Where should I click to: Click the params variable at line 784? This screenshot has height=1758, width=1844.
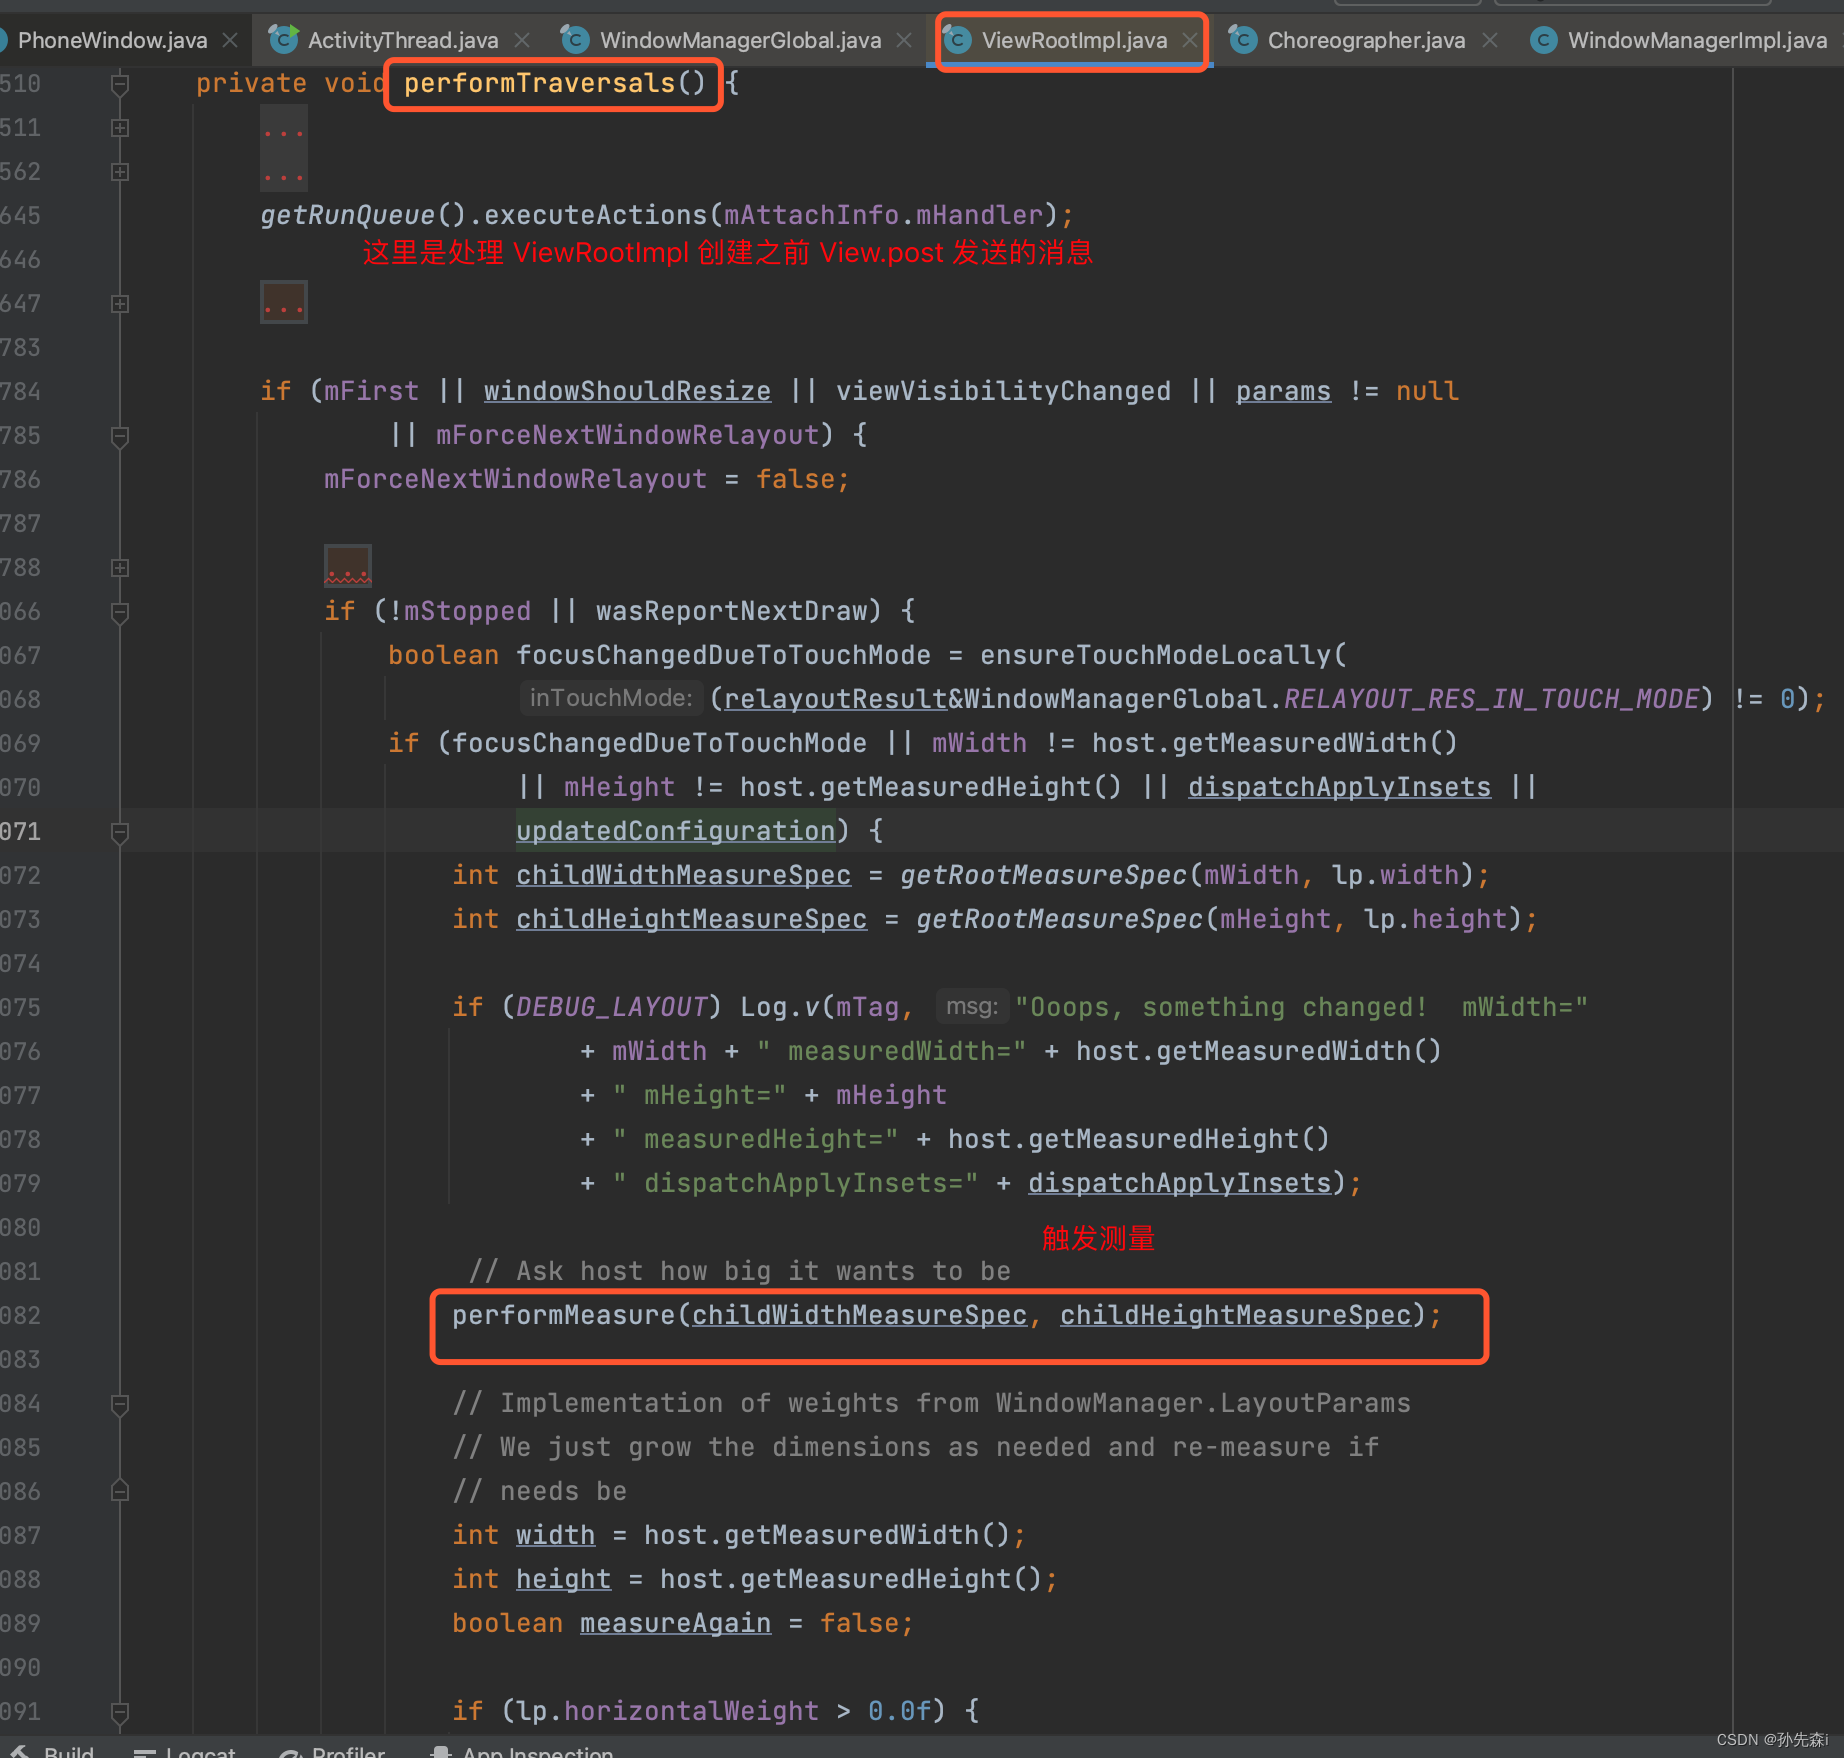pos(1283,391)
